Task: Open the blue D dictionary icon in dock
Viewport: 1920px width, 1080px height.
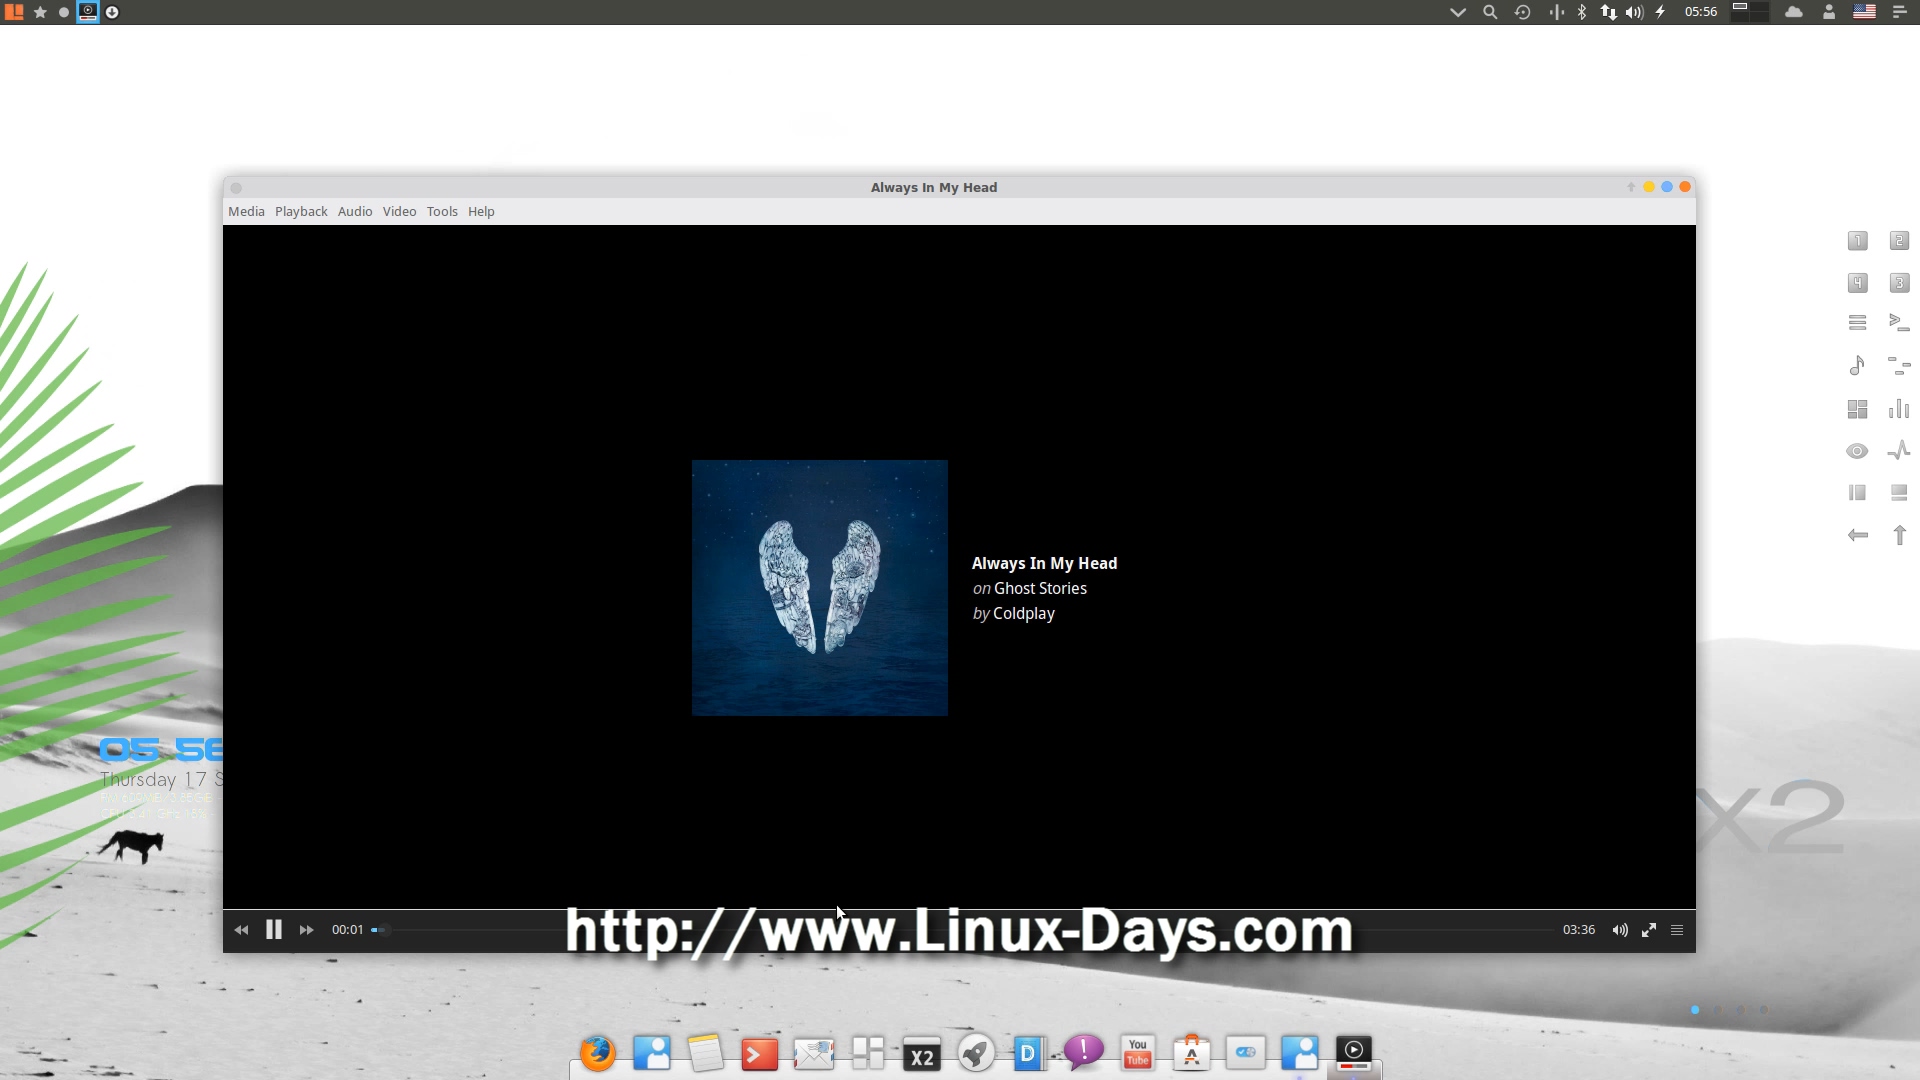Action: click(1029, 1053)
